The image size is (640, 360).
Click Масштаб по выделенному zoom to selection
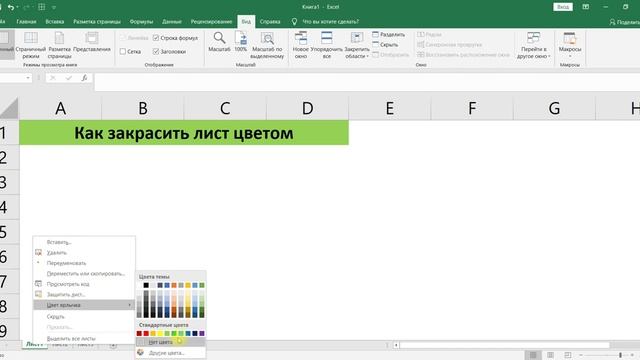[267, 44]
